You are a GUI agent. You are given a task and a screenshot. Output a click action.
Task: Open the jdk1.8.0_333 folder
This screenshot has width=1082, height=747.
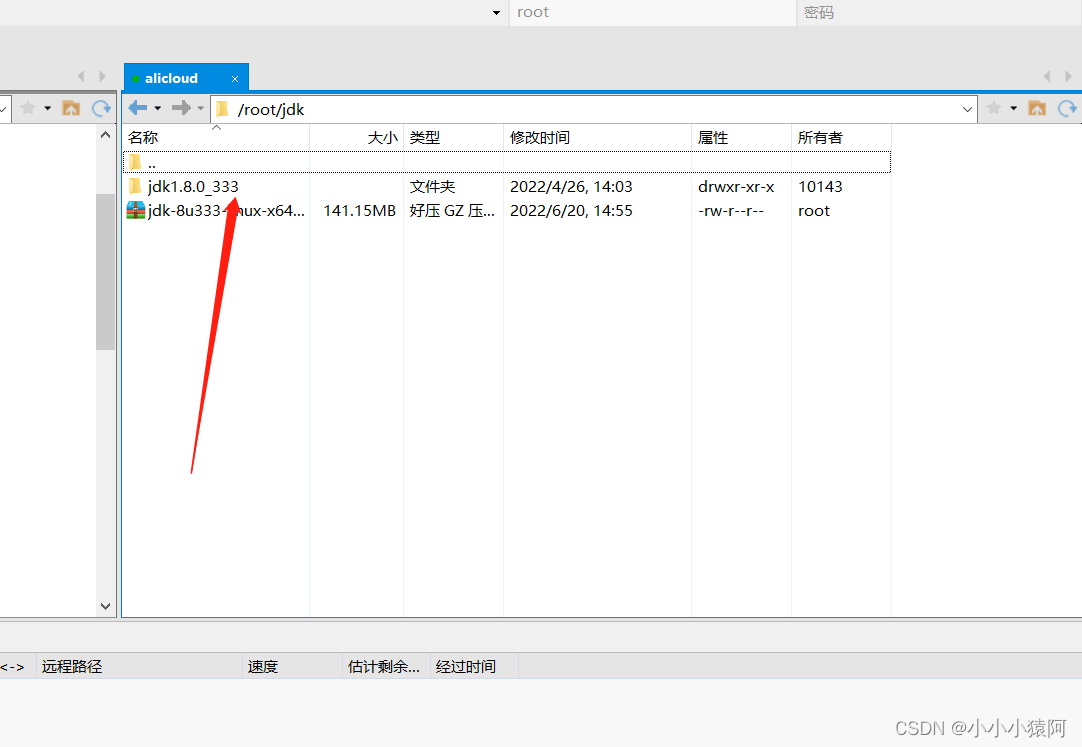[x=193, y=186]
